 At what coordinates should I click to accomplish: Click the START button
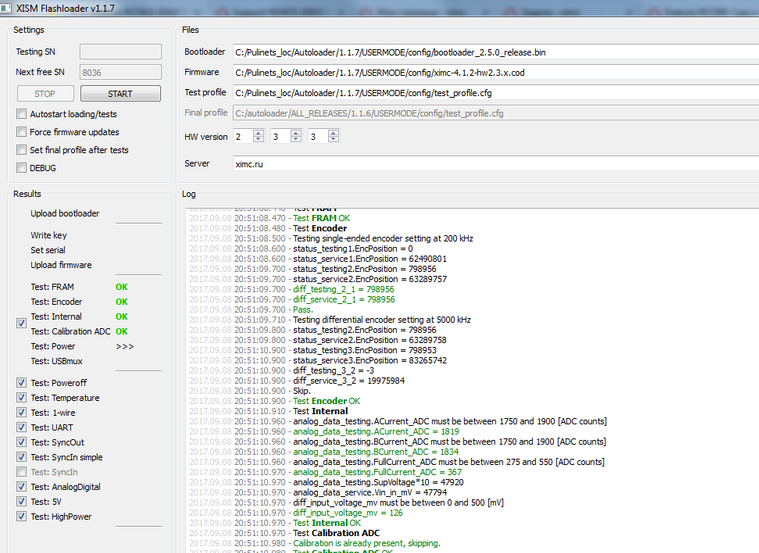tap(120, 93)
